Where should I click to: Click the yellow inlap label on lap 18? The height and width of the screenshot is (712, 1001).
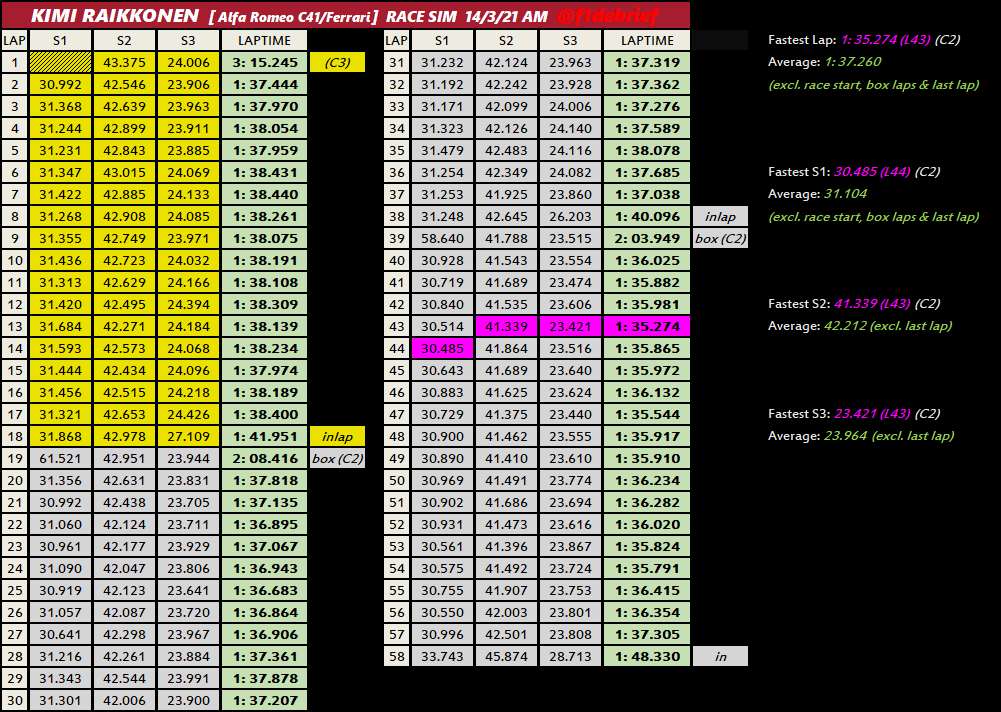point(337,436)
